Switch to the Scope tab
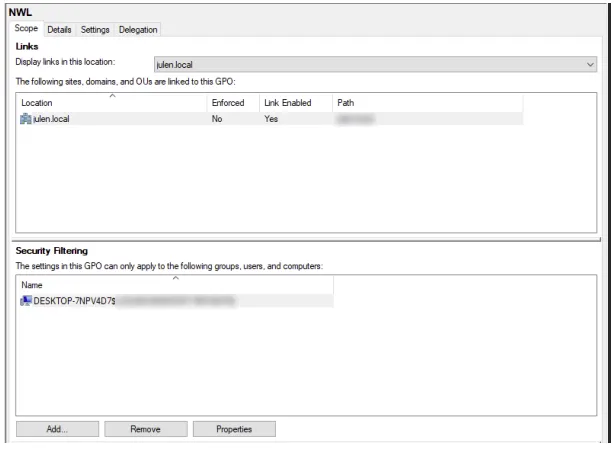 [26, 28]
